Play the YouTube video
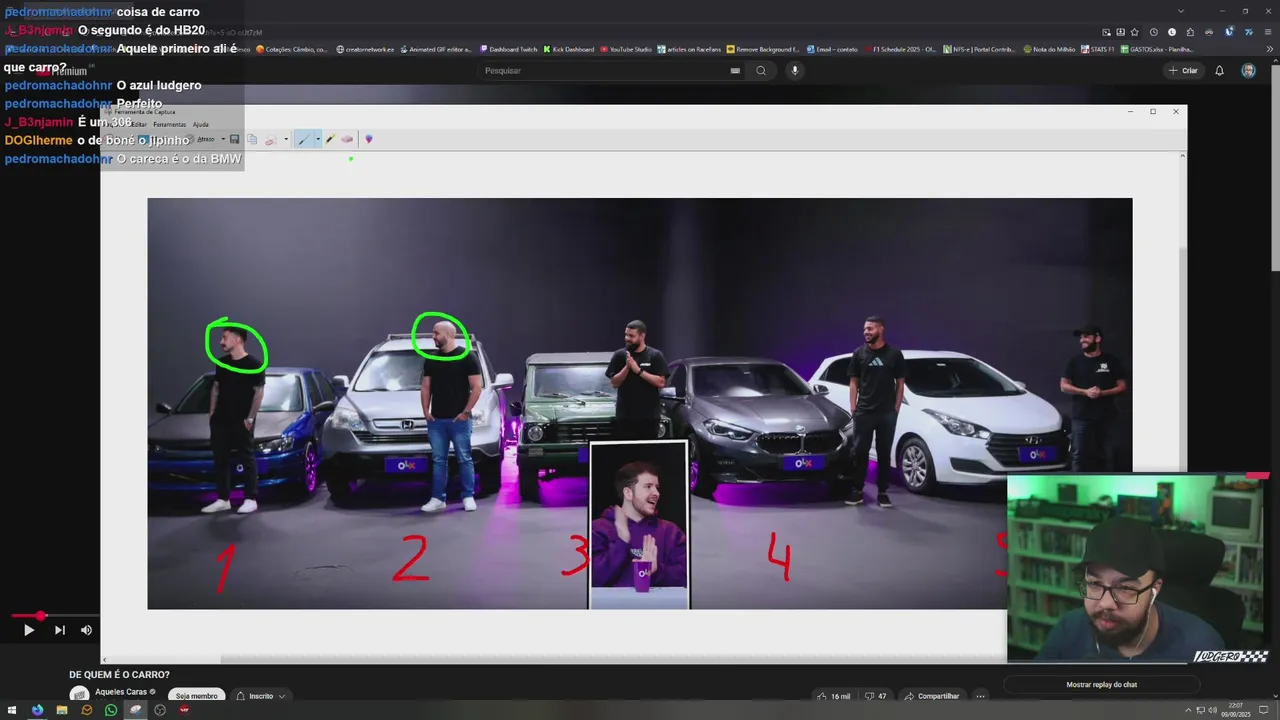 coord(29,630)
